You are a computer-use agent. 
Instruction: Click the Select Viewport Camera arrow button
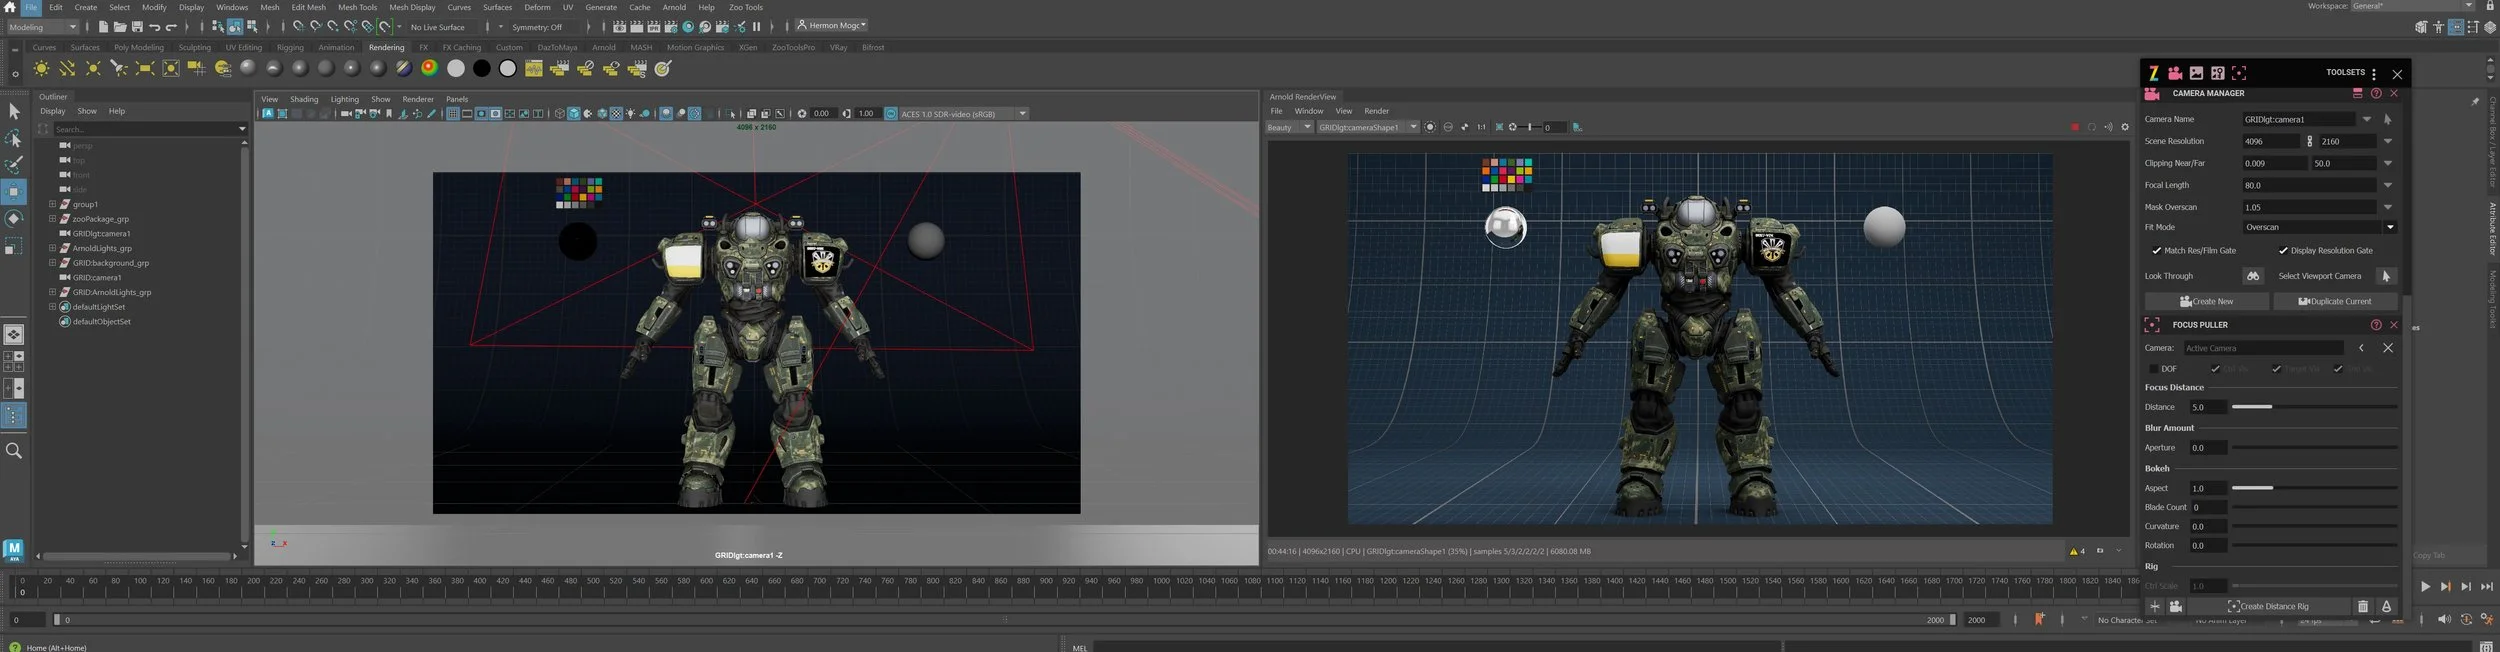[2386, 276]
